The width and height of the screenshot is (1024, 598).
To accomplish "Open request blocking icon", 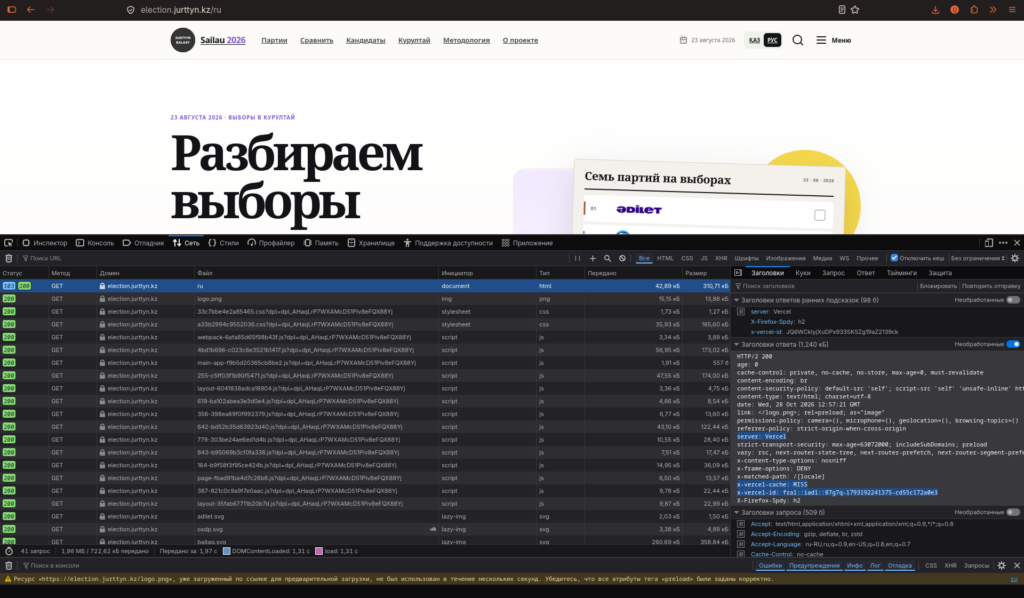I will (x=622, y=258).
